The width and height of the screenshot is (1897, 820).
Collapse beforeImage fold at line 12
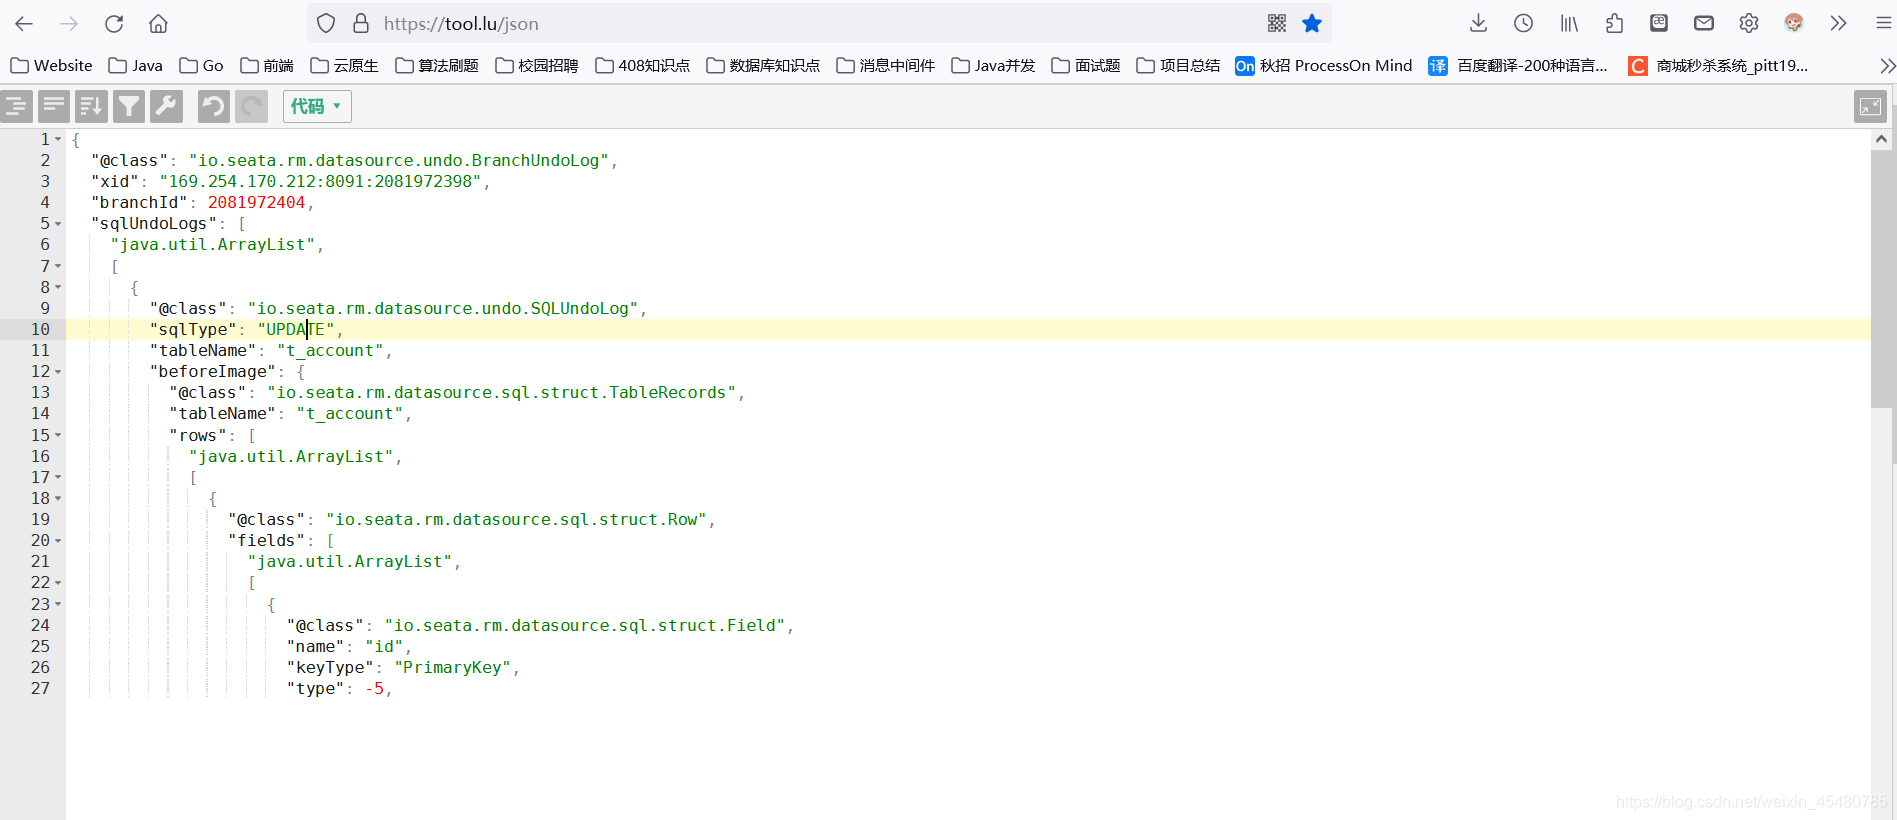point(58,372)
